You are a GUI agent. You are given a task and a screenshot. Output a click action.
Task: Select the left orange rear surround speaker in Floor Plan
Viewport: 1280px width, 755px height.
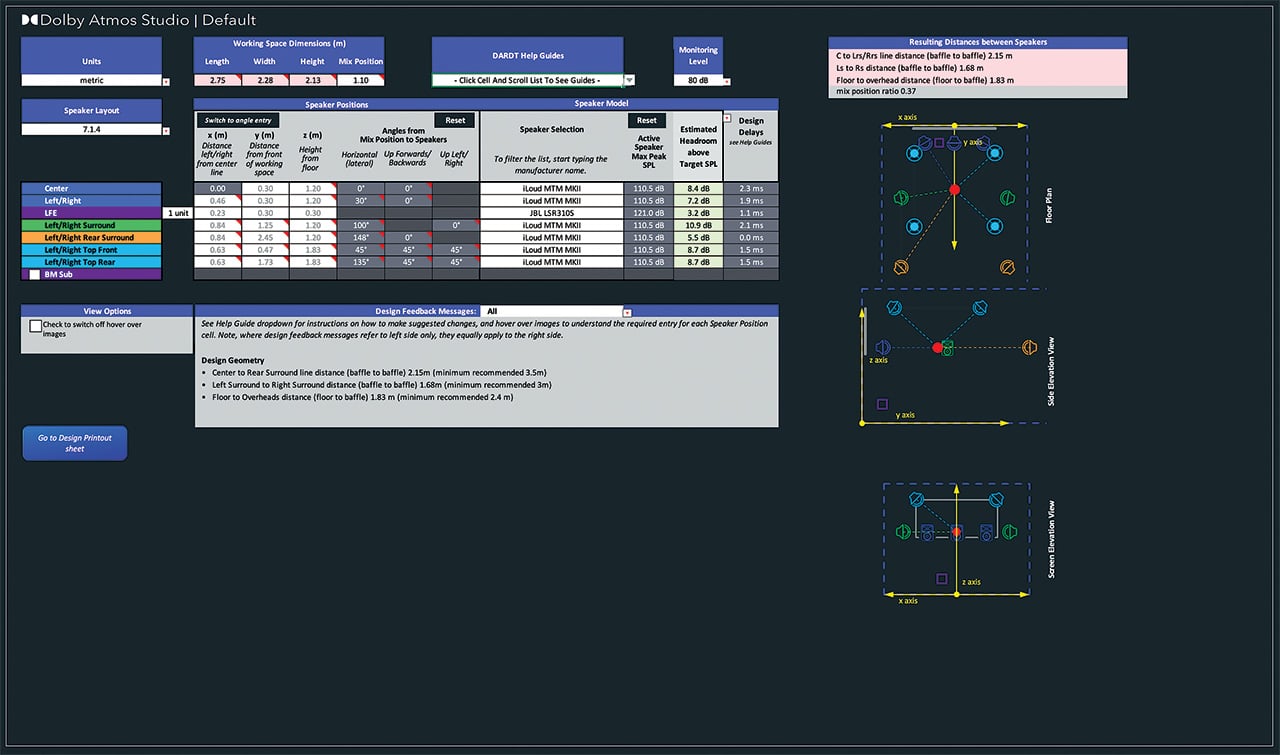901,267
